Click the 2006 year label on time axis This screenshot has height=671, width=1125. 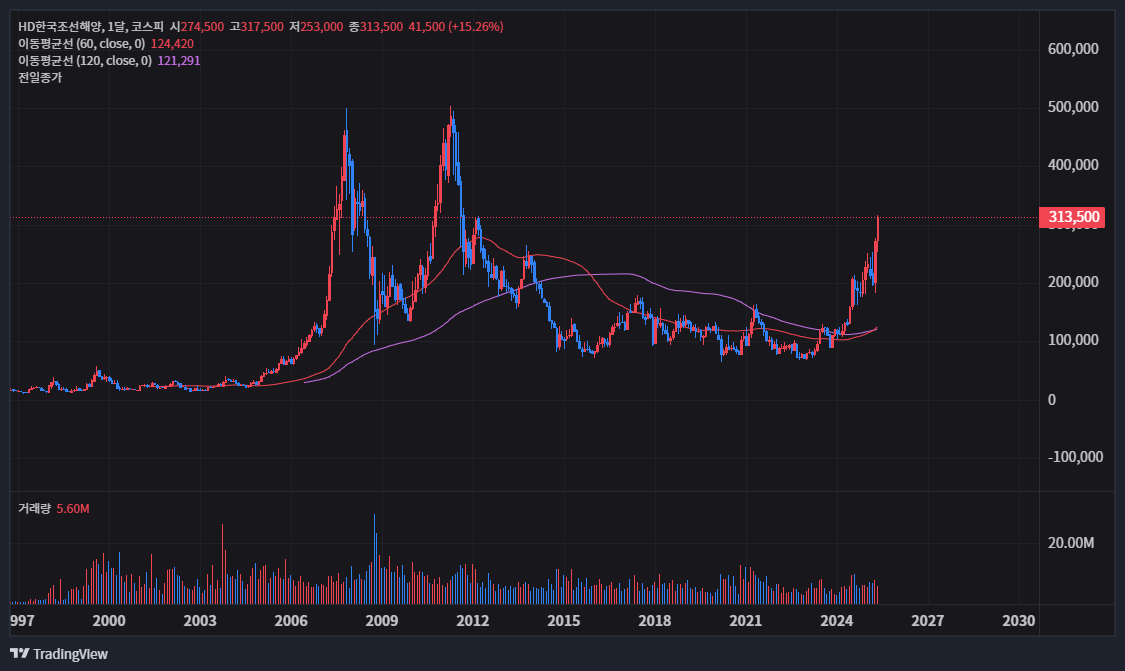[291, 621]
